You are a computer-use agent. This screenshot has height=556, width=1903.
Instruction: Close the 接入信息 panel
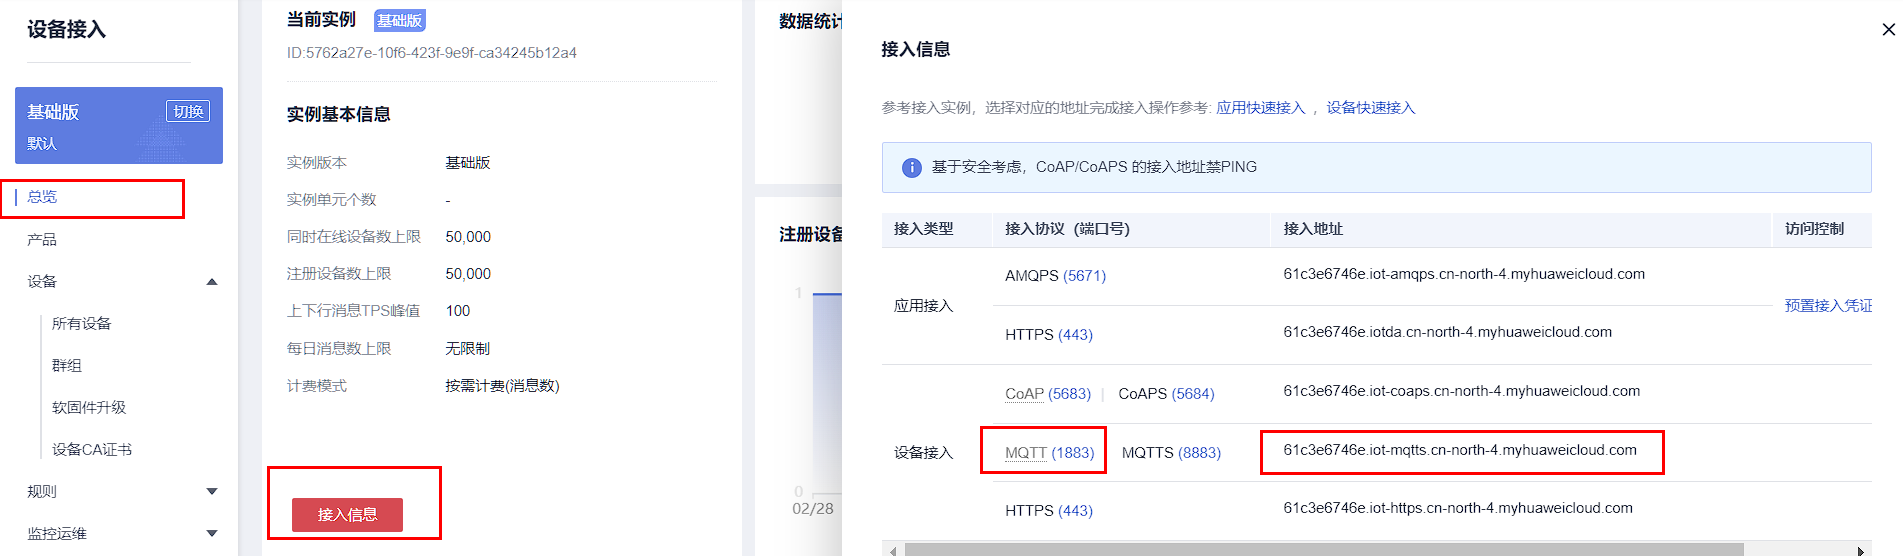(x=1888, y=29)
